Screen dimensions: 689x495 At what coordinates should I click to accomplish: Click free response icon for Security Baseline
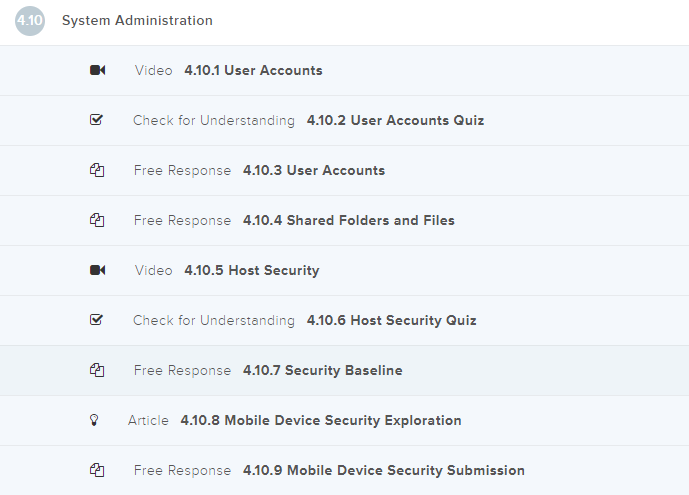coord(97,371)
